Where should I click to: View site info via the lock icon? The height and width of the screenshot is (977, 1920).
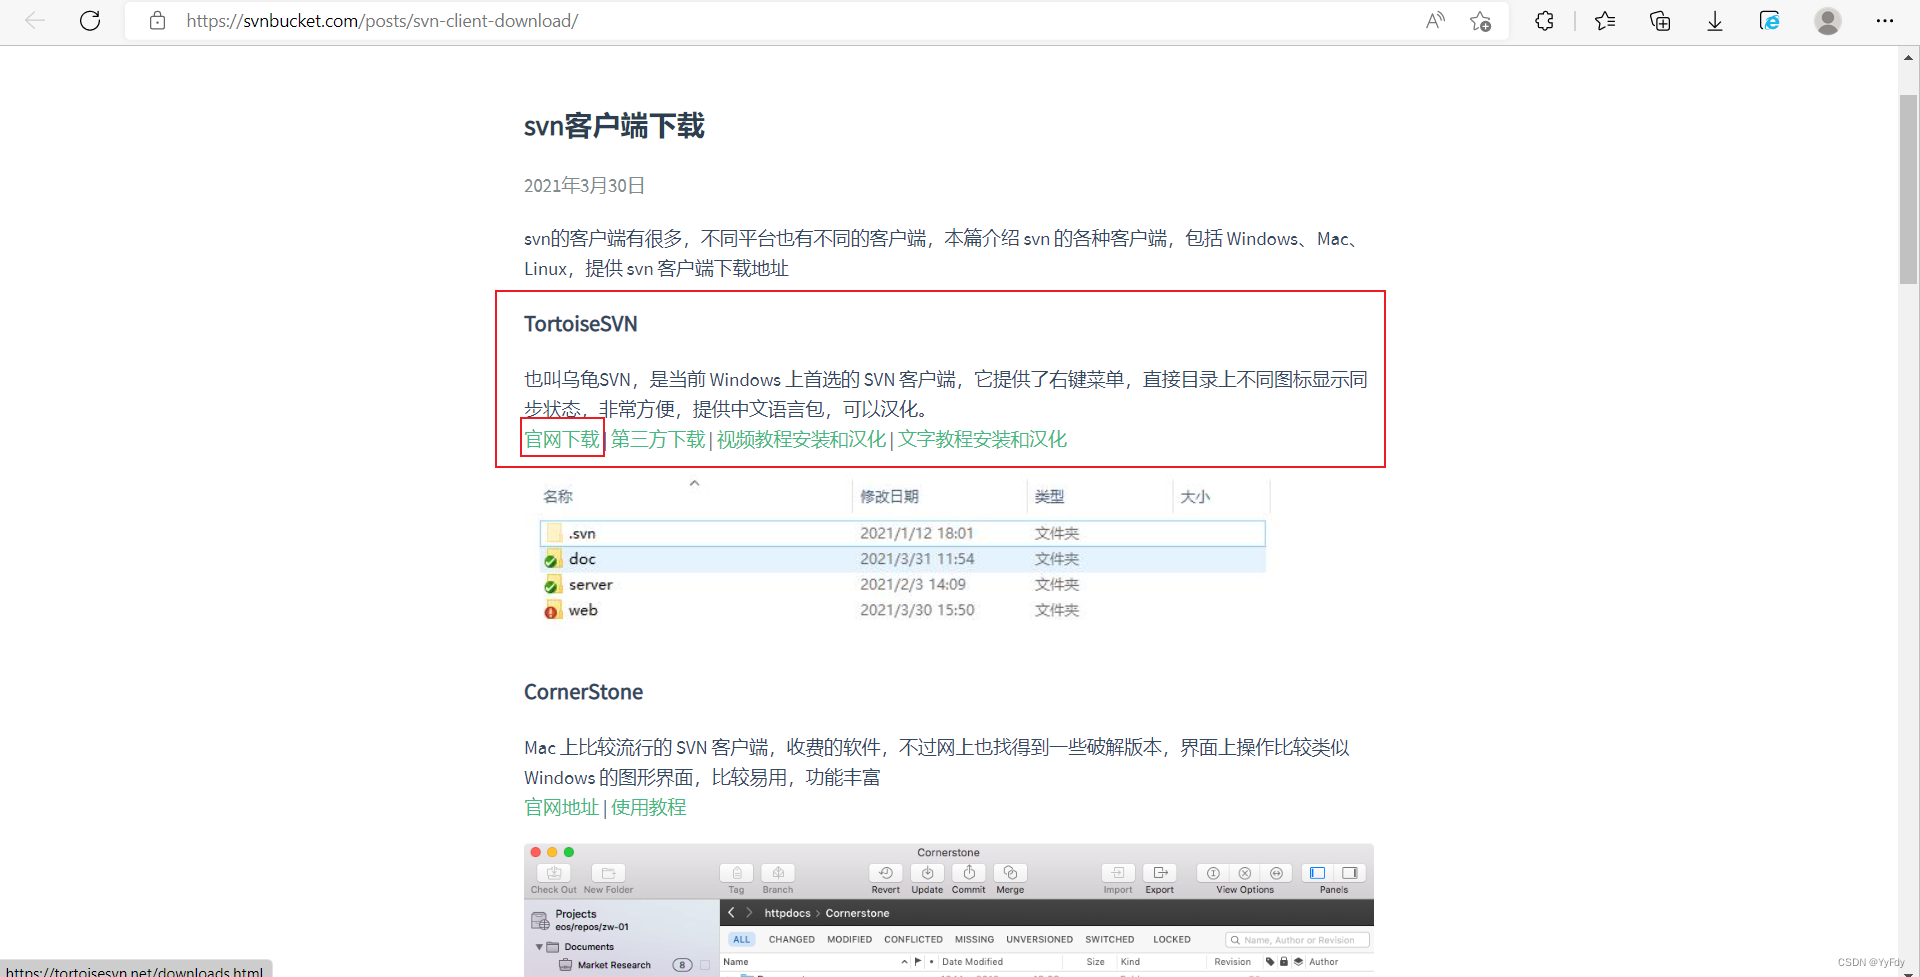[x=157, y=21]
